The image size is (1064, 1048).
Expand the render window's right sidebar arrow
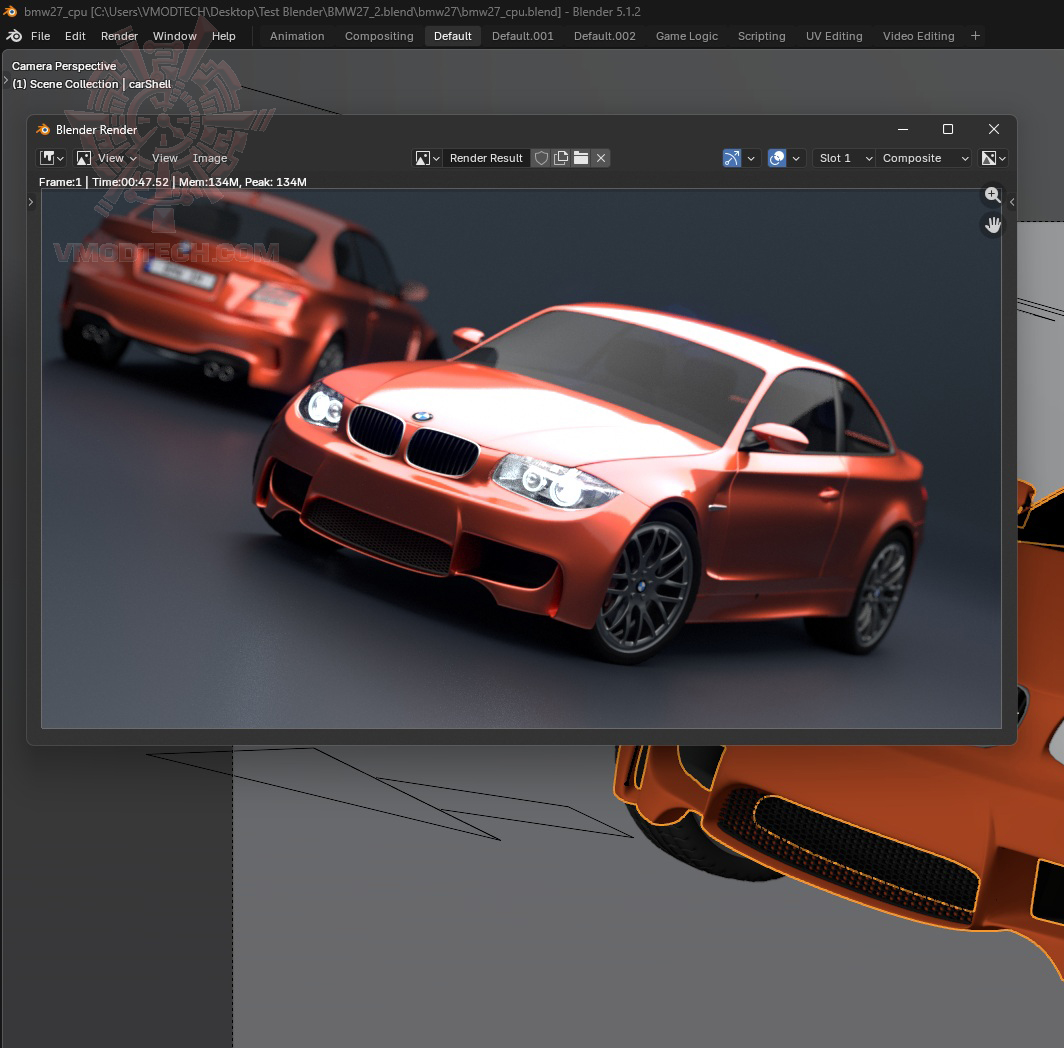(1012, 202)
